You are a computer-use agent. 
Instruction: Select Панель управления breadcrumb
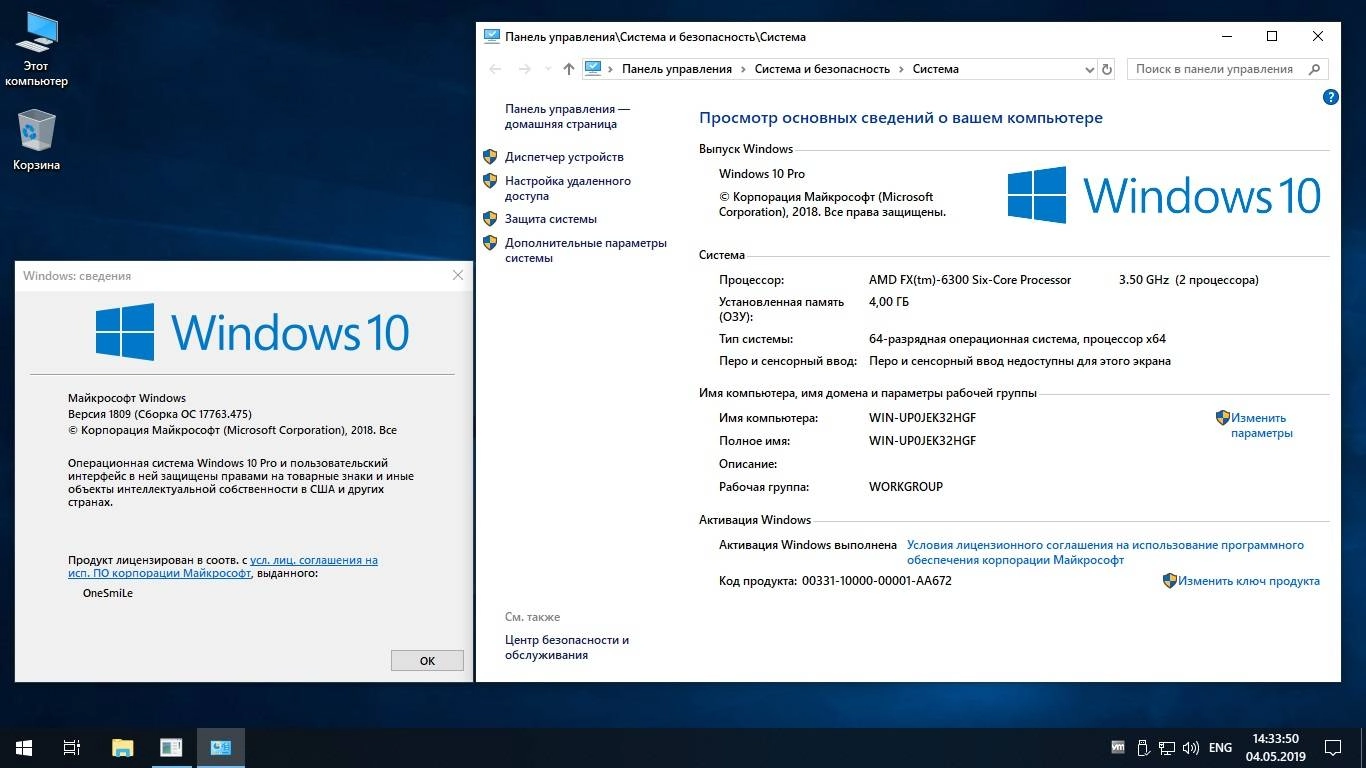point(677,69)
